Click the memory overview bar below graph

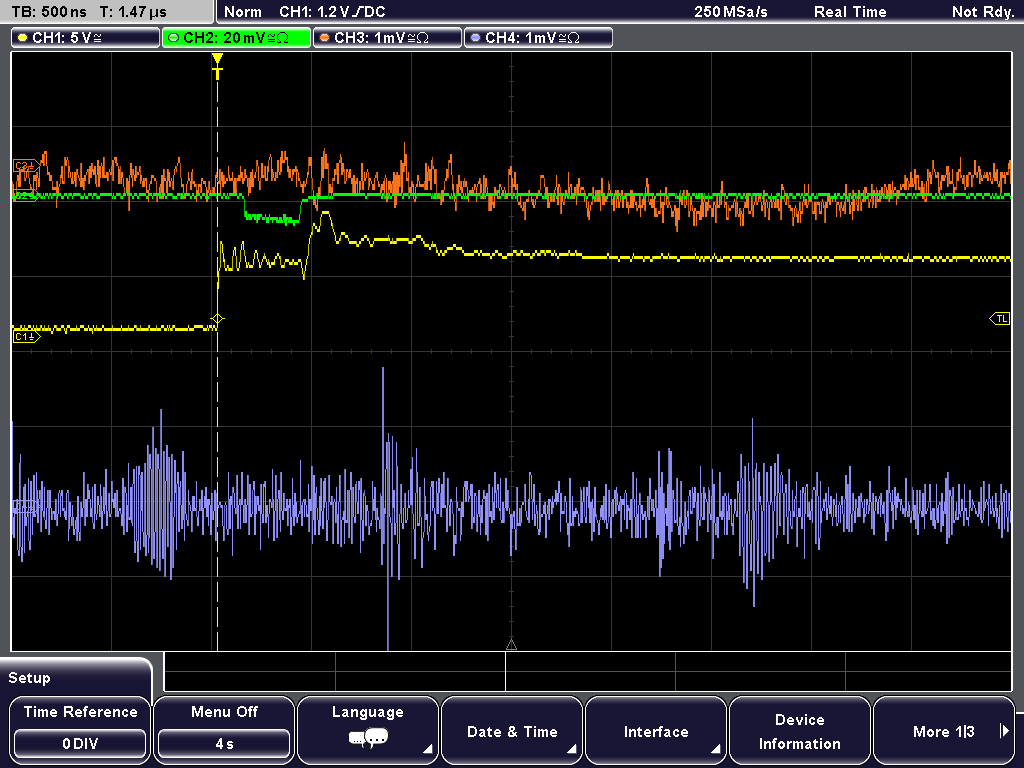point(588,671)
